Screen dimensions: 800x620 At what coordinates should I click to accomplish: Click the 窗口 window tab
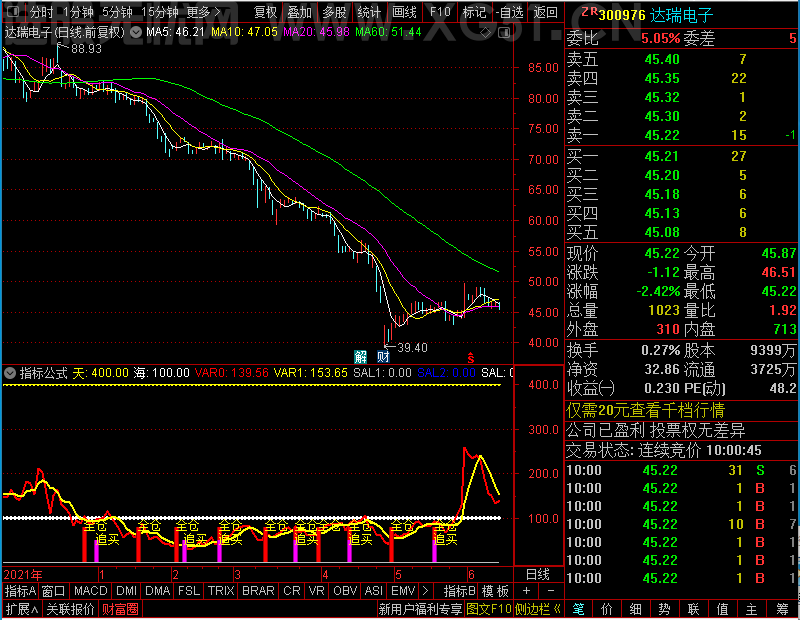54,591
